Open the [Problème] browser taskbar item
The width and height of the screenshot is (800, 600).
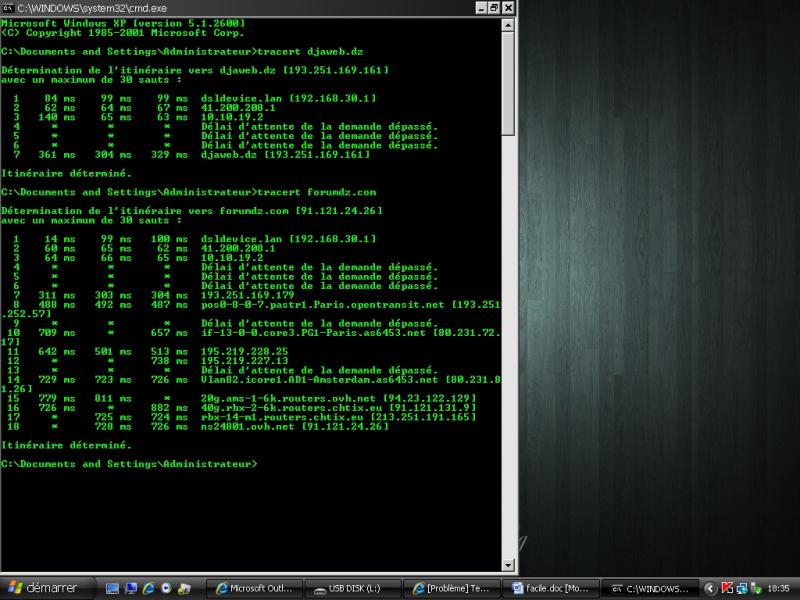pyautogui.click(x=451, y=588)
